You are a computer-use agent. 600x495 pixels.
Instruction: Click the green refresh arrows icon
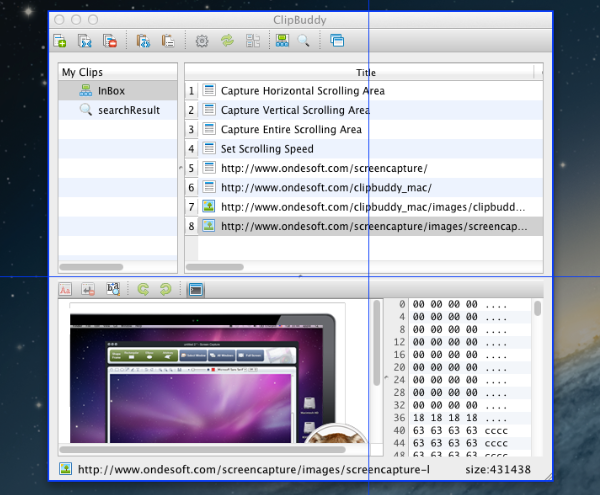click(227, 41)
